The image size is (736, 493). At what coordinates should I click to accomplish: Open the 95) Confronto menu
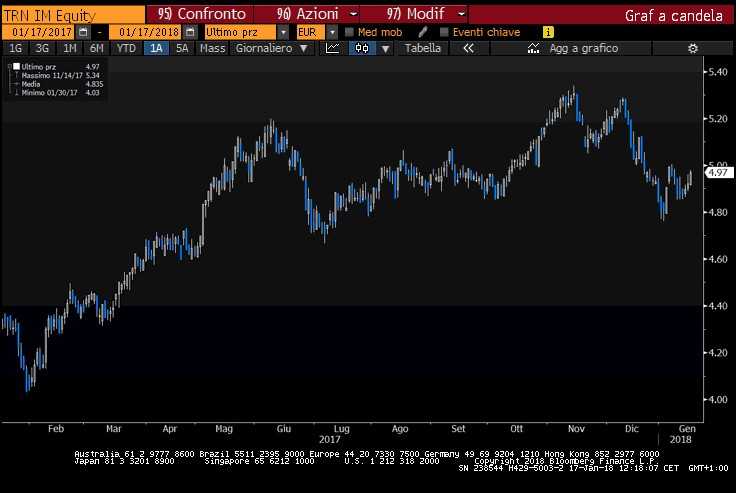pos(201,14)
